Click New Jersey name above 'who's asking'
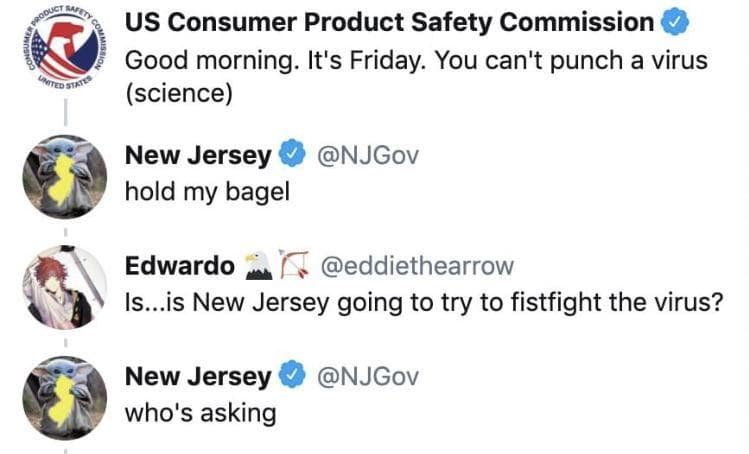 [x=197, y=377]
